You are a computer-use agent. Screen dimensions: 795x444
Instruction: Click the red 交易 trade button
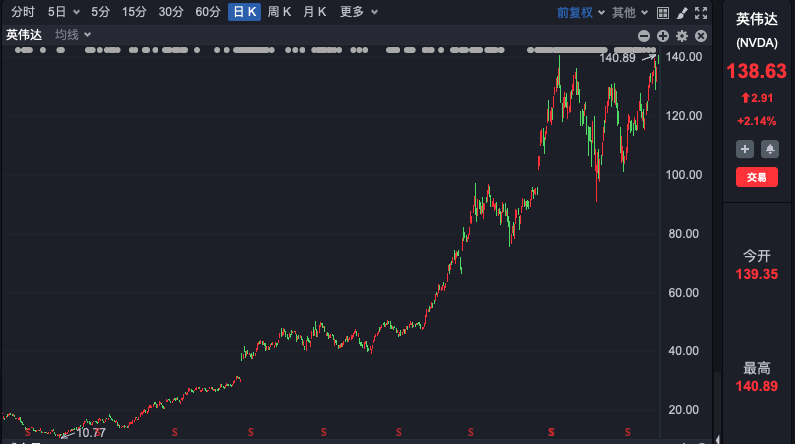[x=757, y=177]
